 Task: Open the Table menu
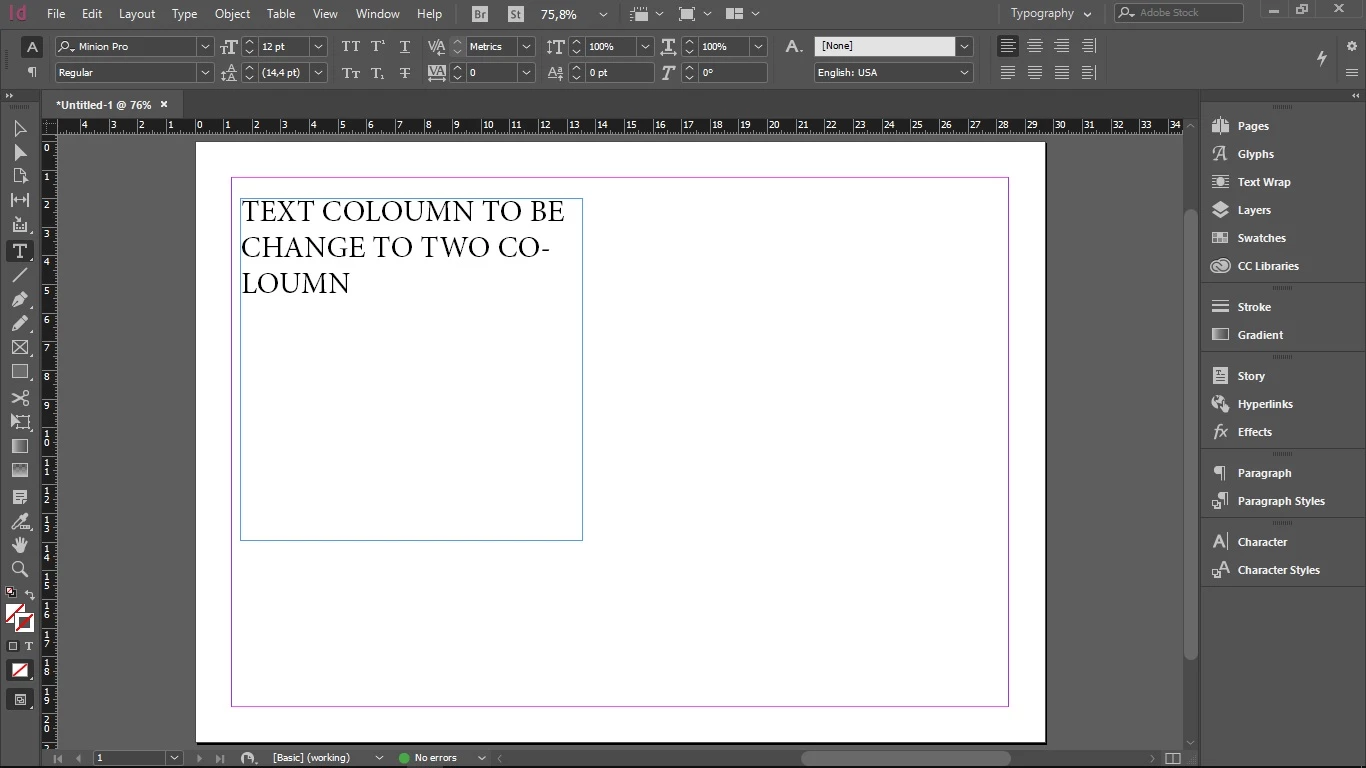(x=281, y=14)
